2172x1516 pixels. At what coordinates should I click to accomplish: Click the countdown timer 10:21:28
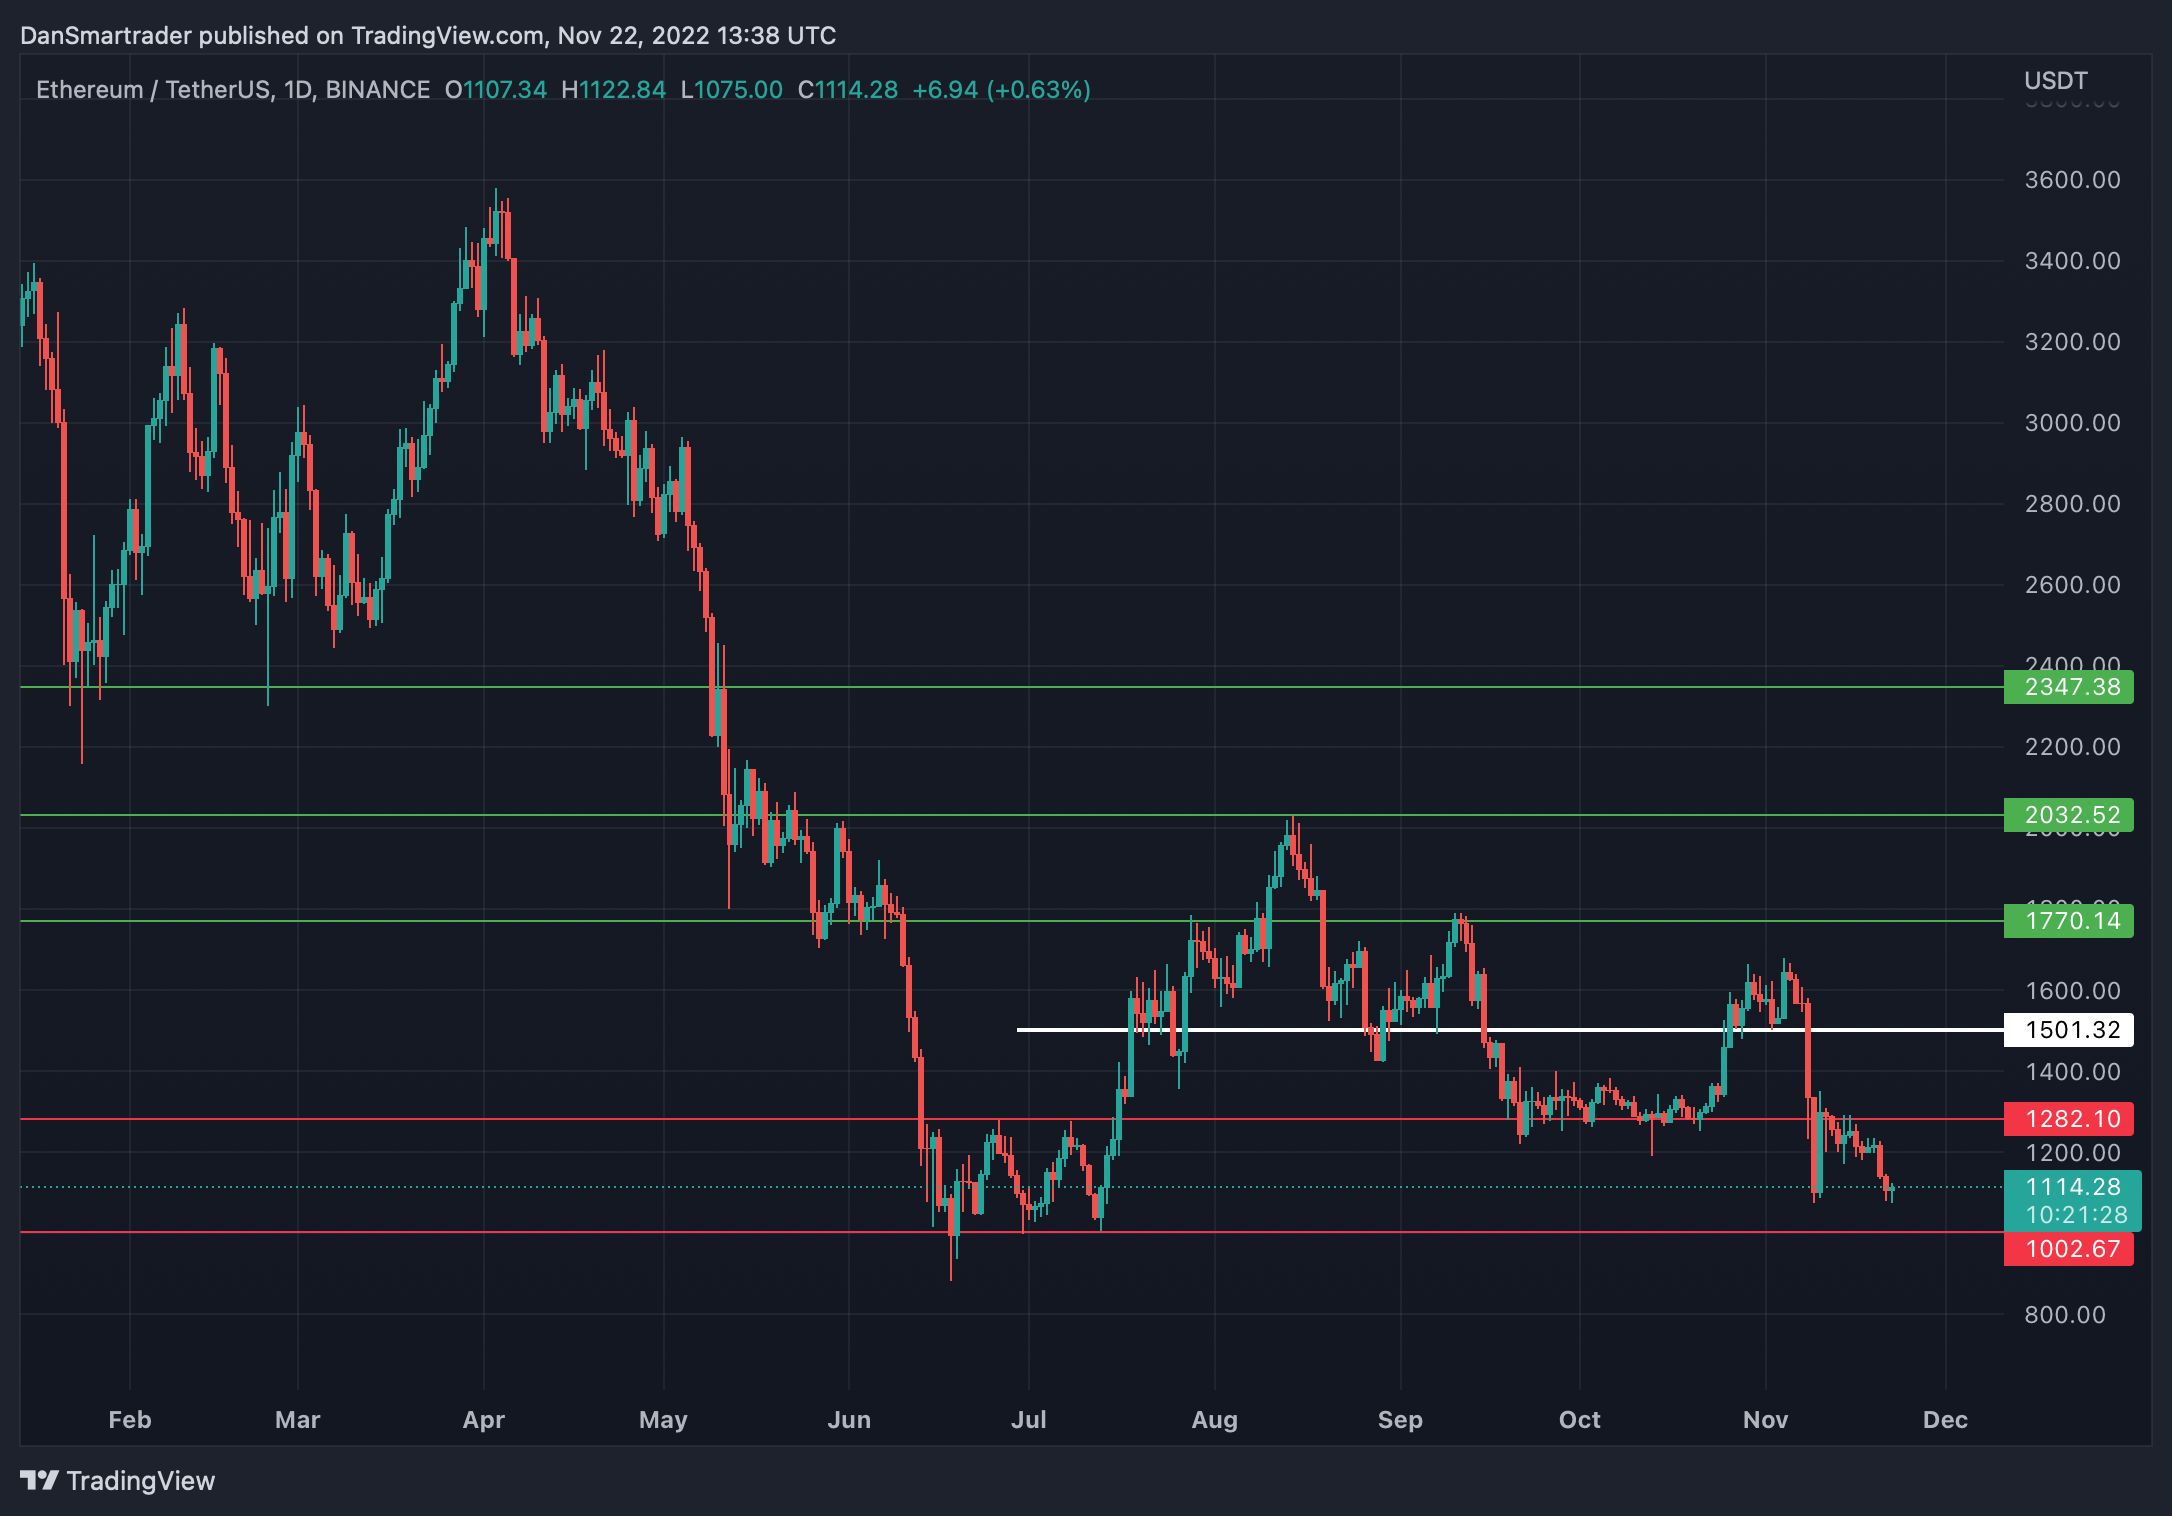(2077, 1215)
